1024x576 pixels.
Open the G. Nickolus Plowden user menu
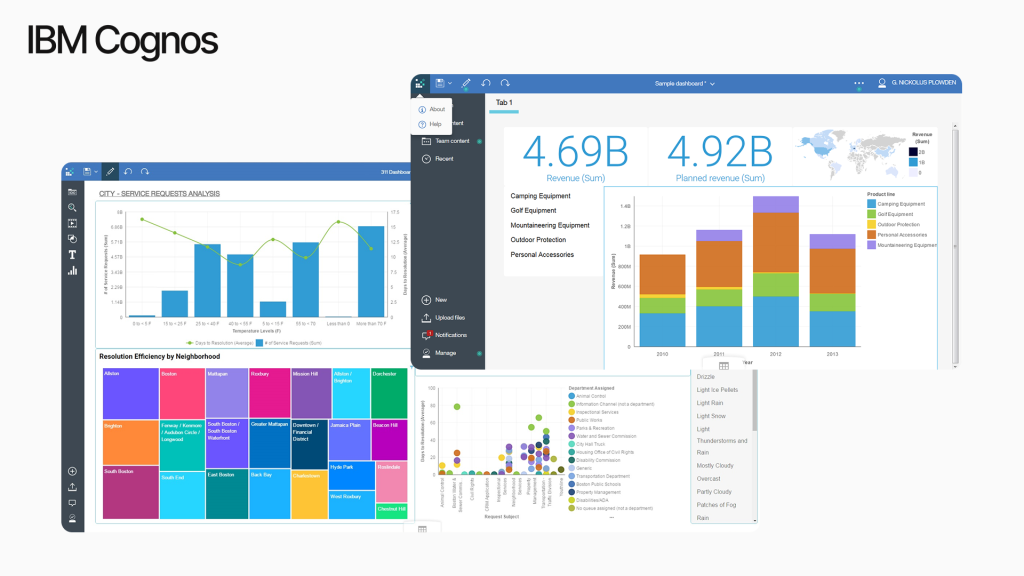[x=918, y=83]
